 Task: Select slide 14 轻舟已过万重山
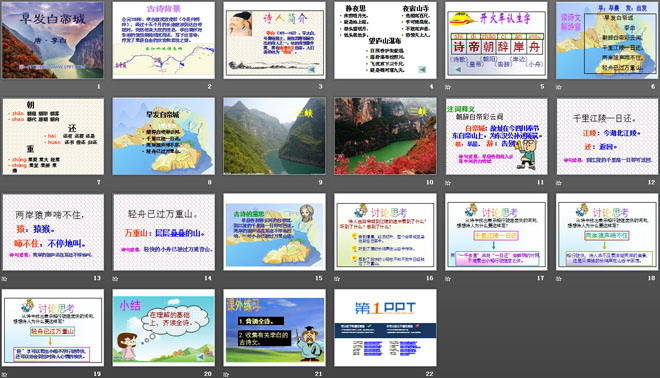163,232
